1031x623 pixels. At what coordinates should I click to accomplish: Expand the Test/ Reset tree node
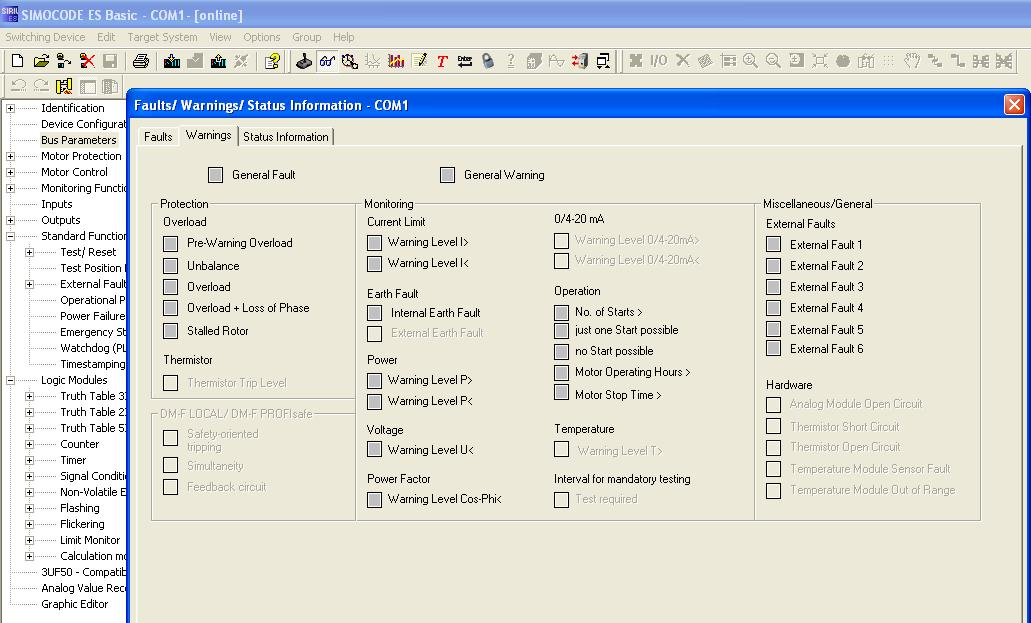click(30, 253)
